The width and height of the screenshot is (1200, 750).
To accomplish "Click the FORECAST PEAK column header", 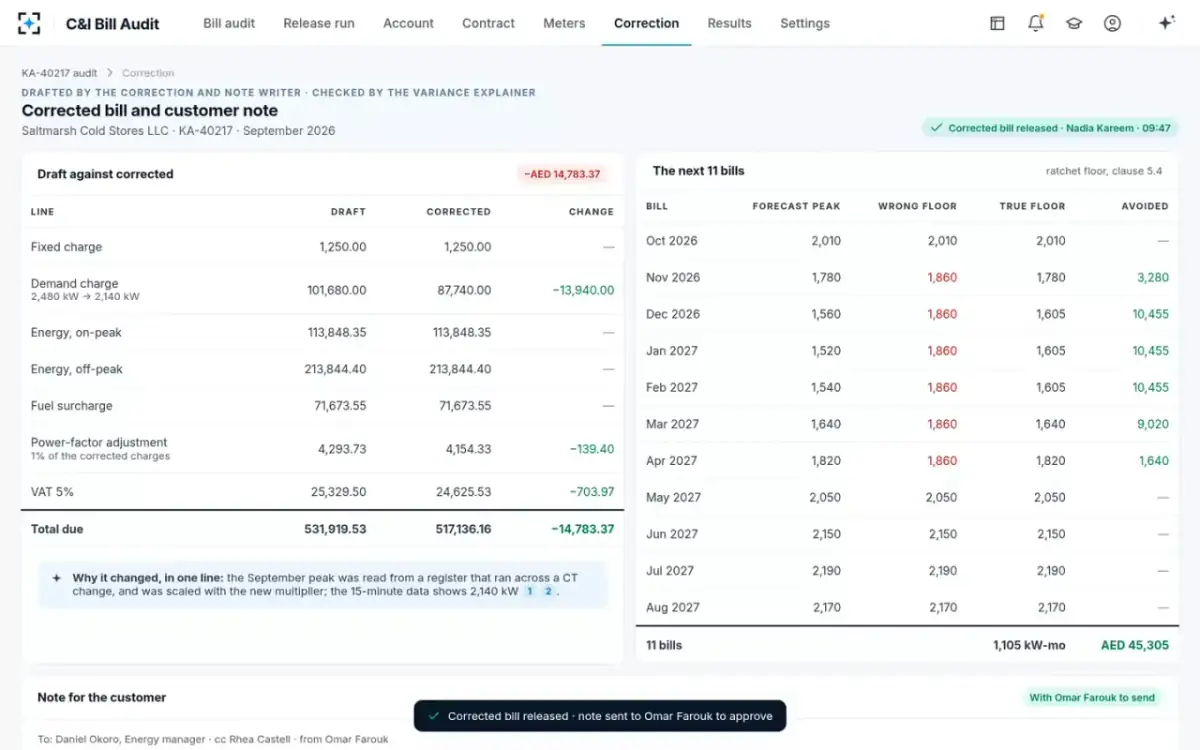I will coord(796,206).
